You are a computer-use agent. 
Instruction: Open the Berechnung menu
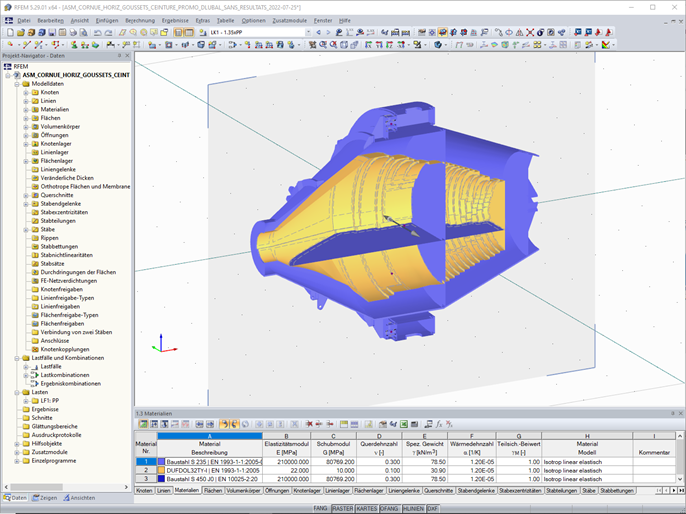click(x=140, y=21)
